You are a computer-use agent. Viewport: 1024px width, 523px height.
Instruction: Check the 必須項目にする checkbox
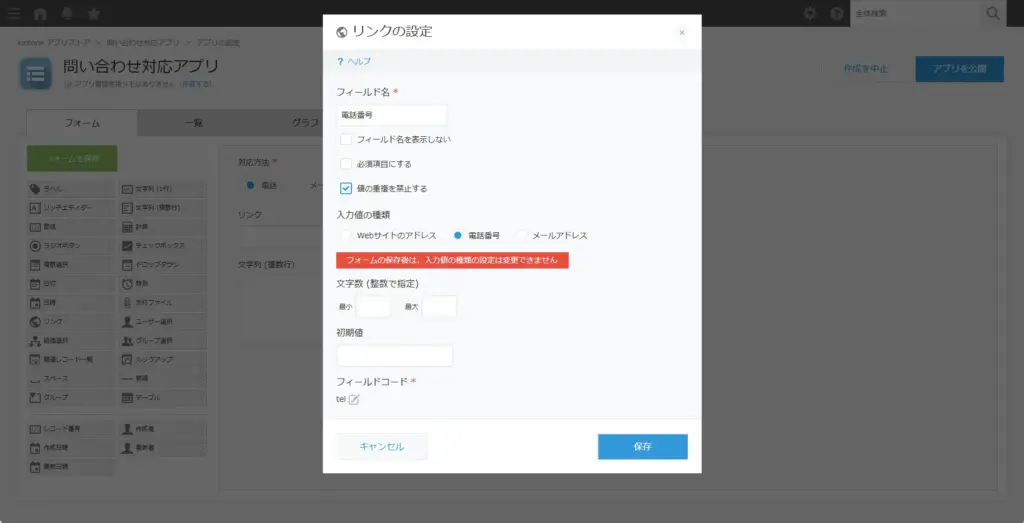point(346,164)
